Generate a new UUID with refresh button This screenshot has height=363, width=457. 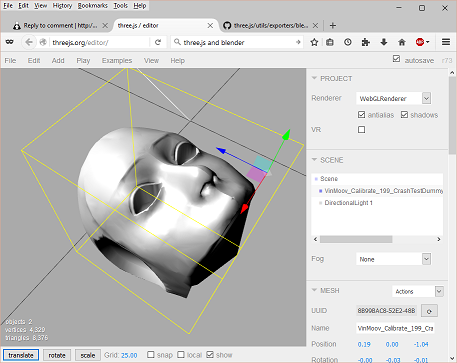[x=429, y=311]
